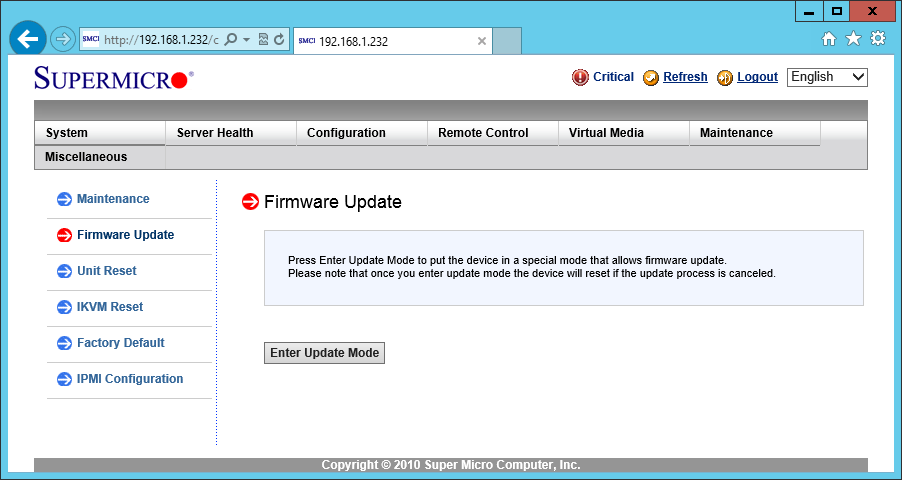Open the Miscellaneous menu

(x=100, y=157)
